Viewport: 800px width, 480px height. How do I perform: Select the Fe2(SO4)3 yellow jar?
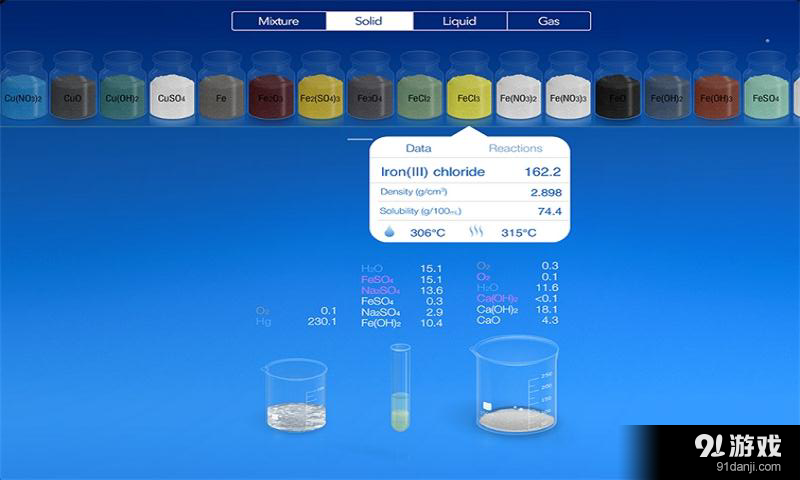point(320,90)
